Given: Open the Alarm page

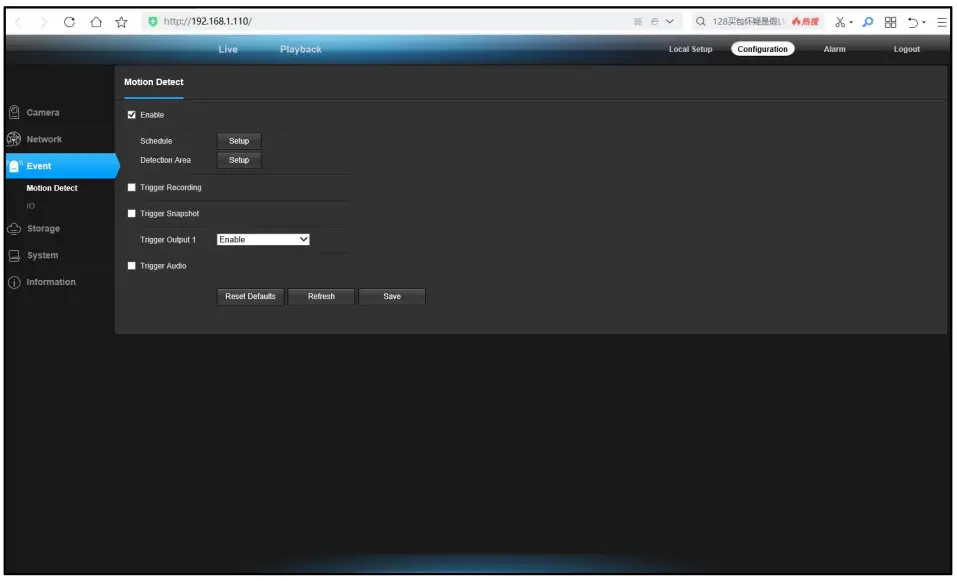Looking at the screenshot, I should (834, 49).
